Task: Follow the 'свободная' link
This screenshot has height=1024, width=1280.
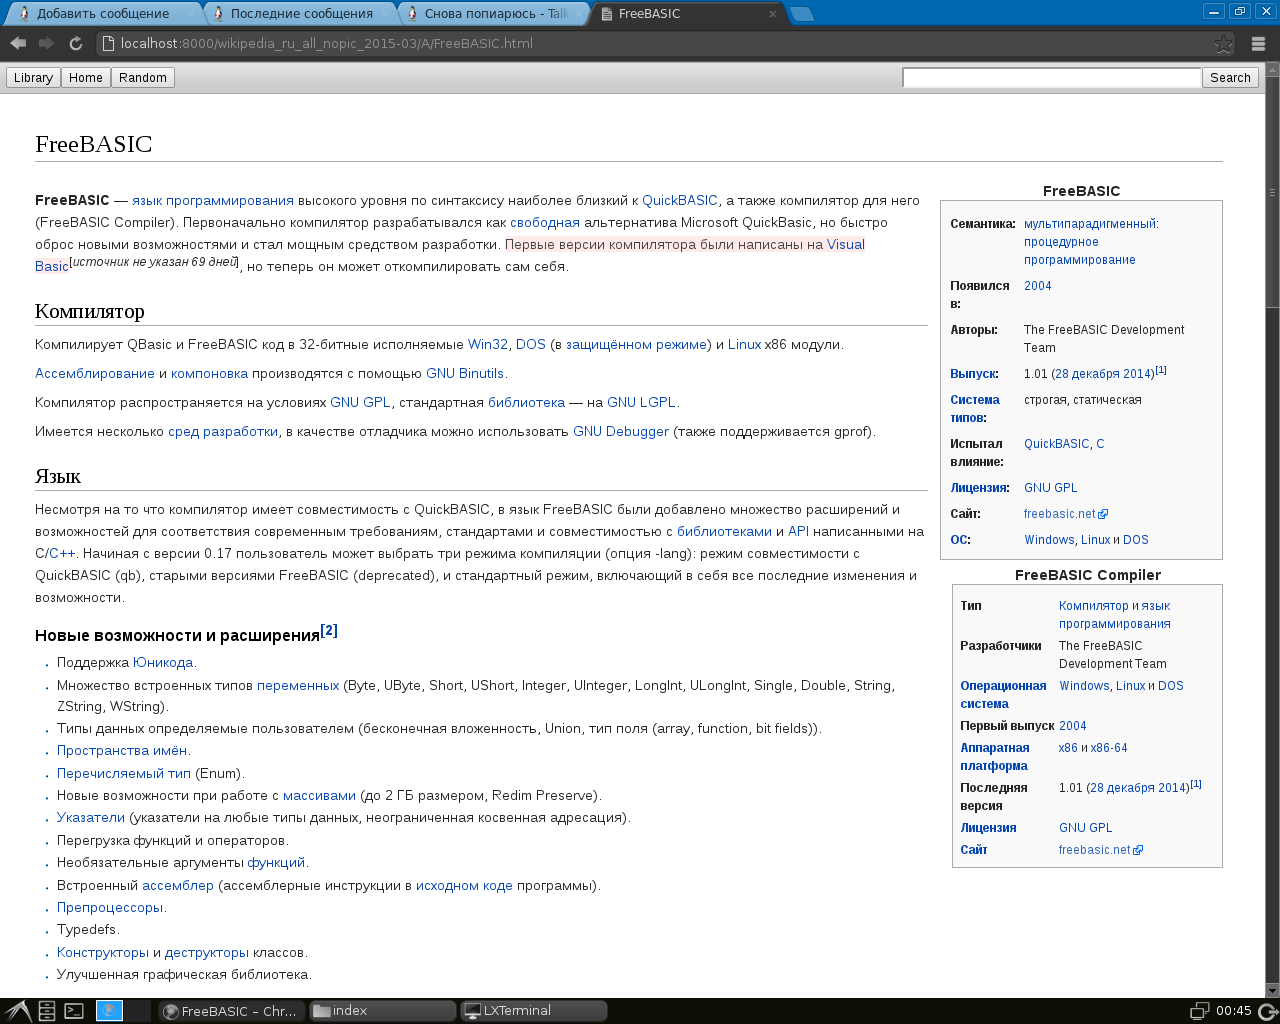Action: click(x=545, y=223)
